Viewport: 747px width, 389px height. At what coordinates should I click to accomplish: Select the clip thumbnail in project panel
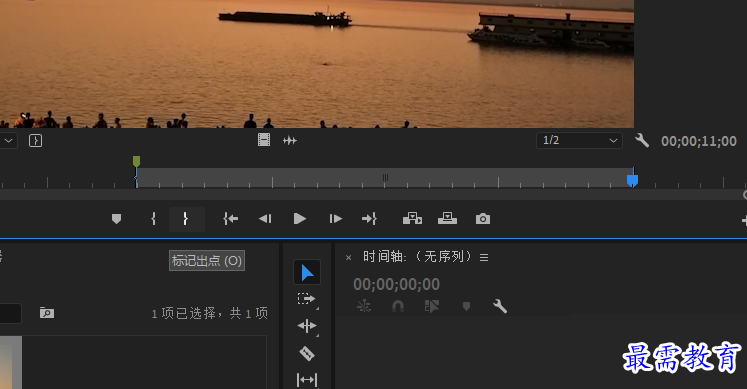(x=11, y=362)
